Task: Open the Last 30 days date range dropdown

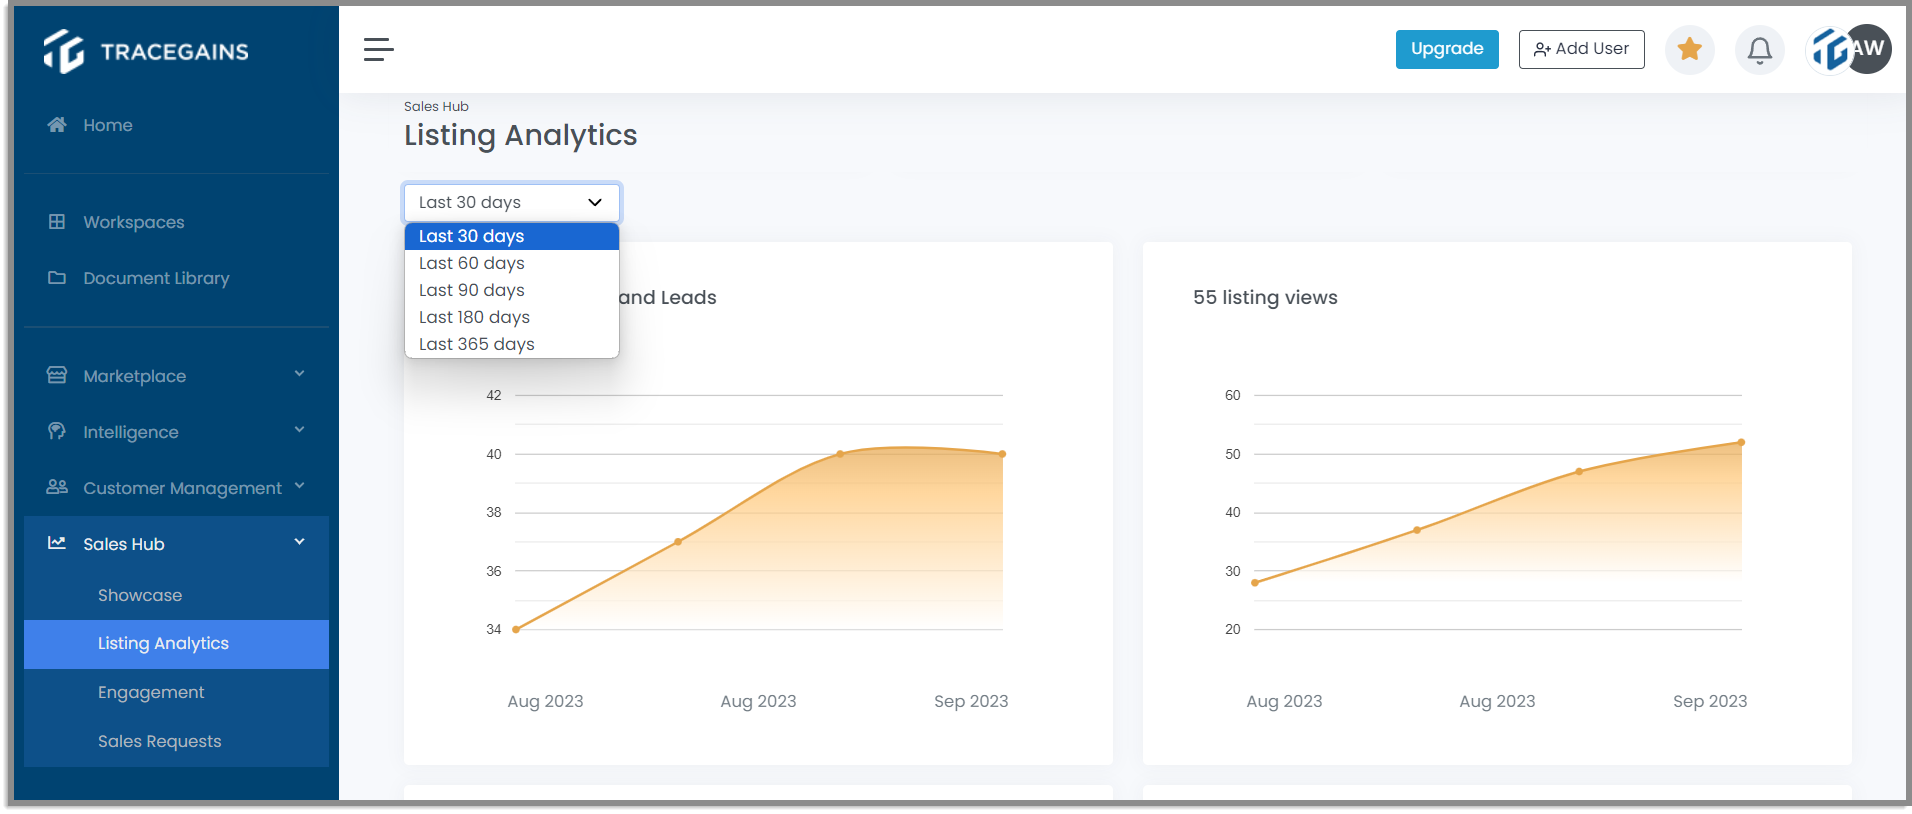Action: pyautogui.click(x=512, y=202)
